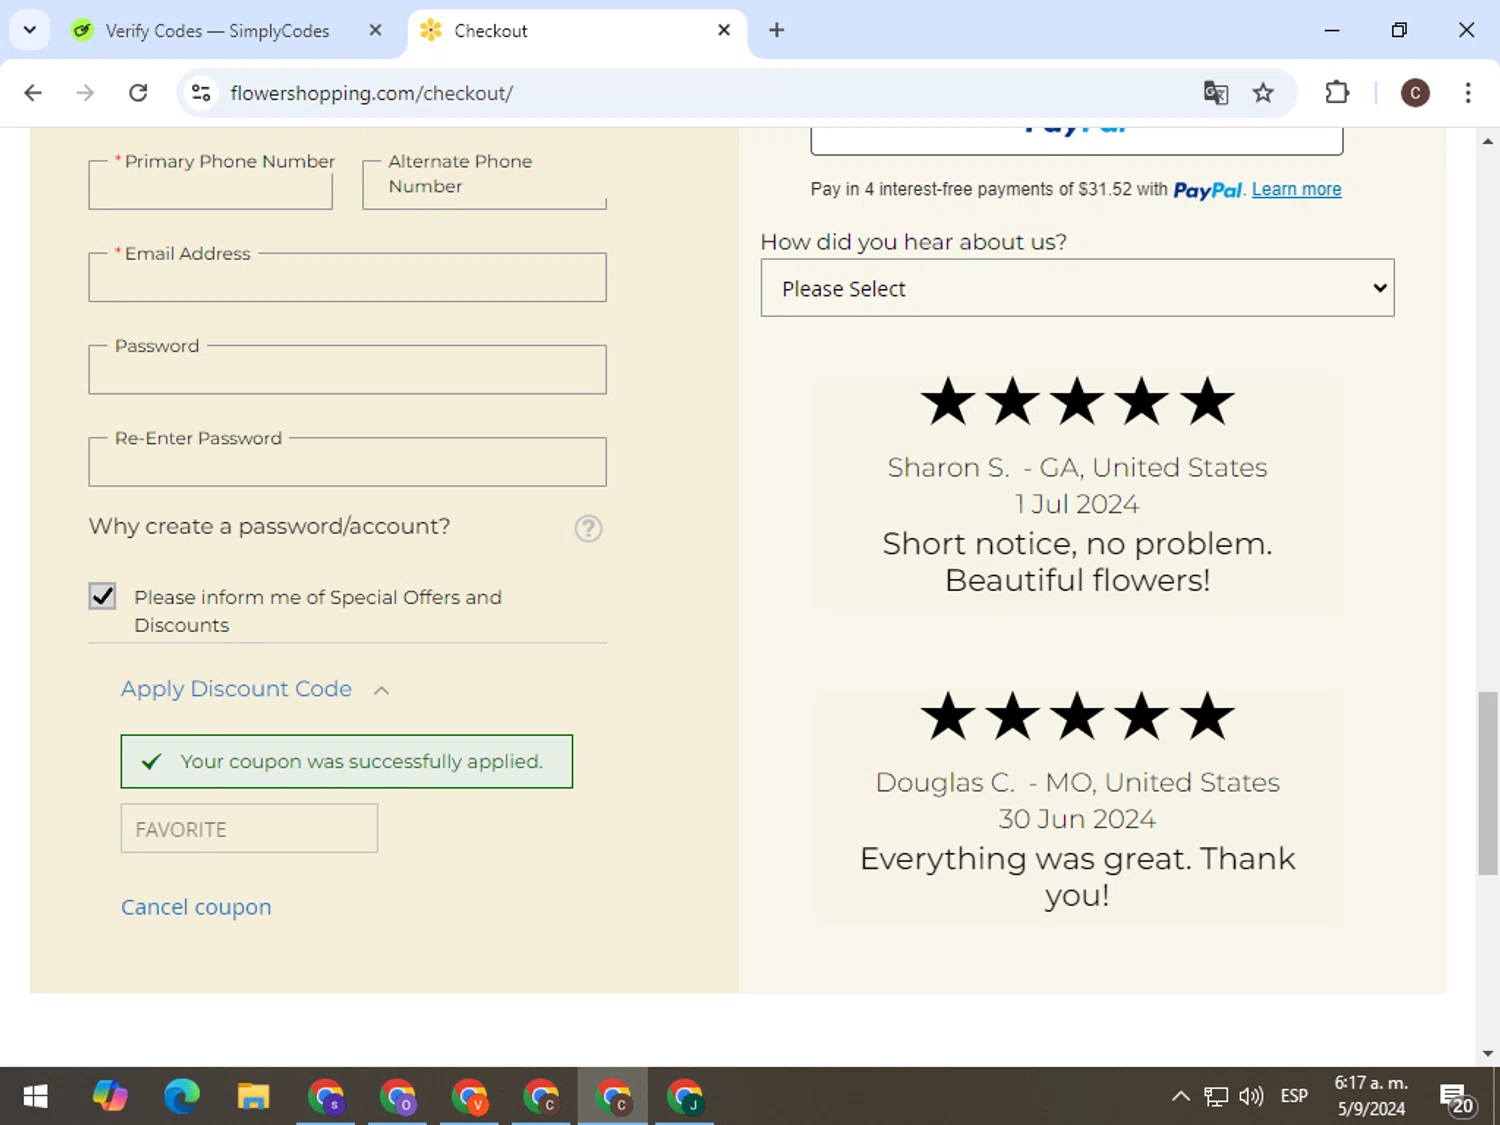
Task: Click the Apply Discount Code link
Action: [236, 689]
